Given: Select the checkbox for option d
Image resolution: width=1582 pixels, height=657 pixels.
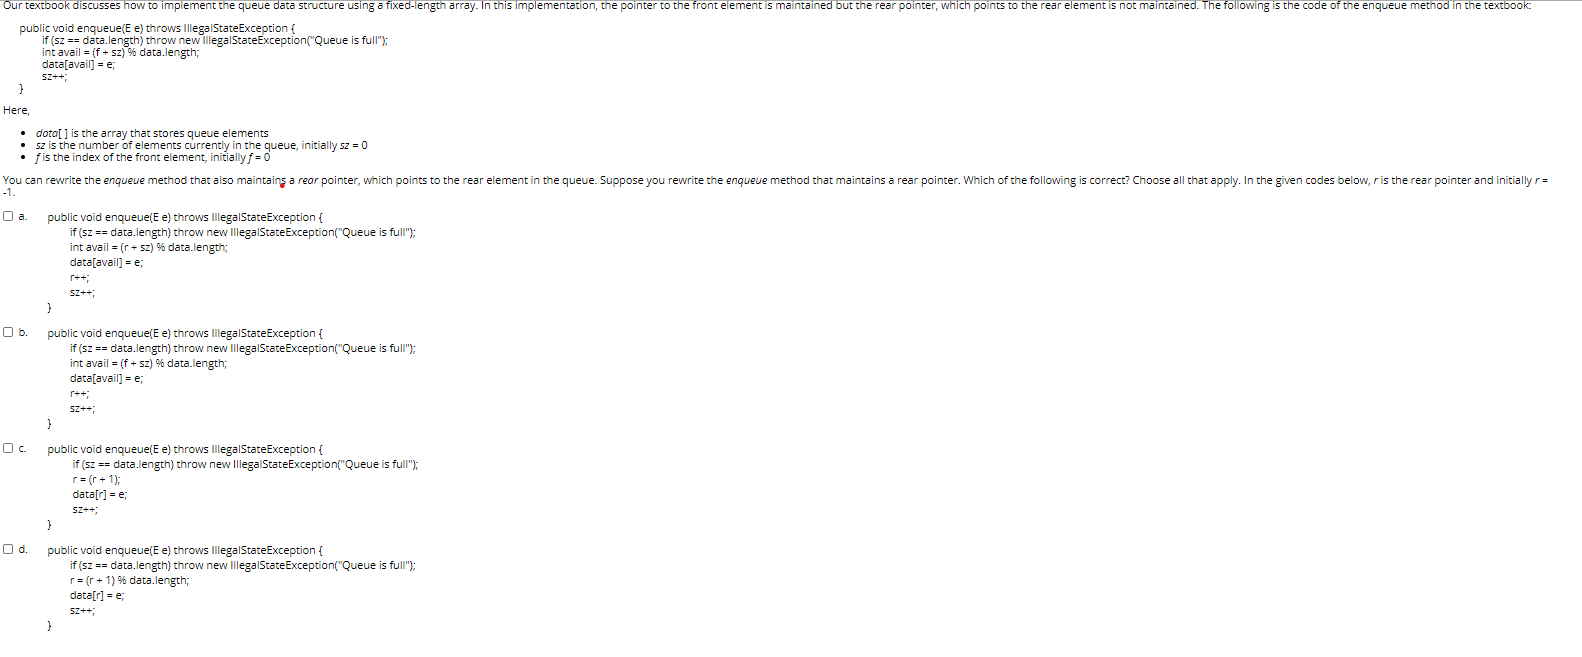Looking at the screenshot, I should pyautogui.click(x=8, y=549).
